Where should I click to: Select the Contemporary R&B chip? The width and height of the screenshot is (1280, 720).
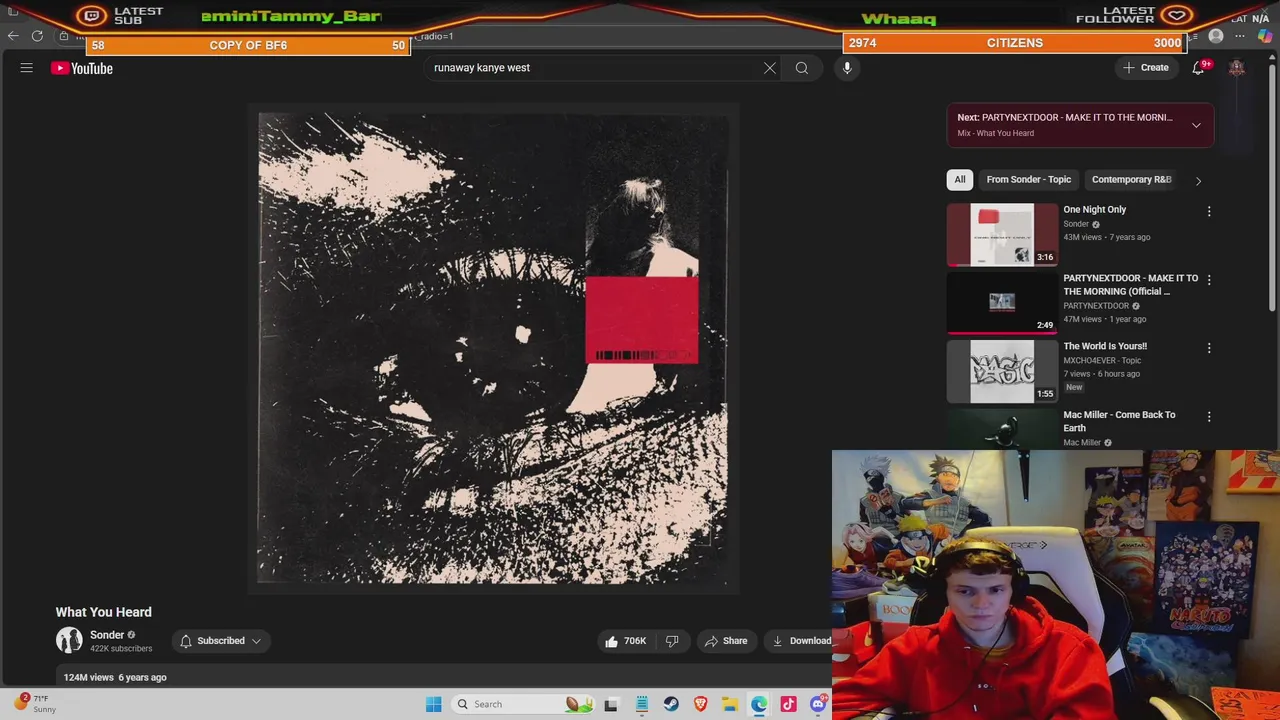tap(1131, 180)
